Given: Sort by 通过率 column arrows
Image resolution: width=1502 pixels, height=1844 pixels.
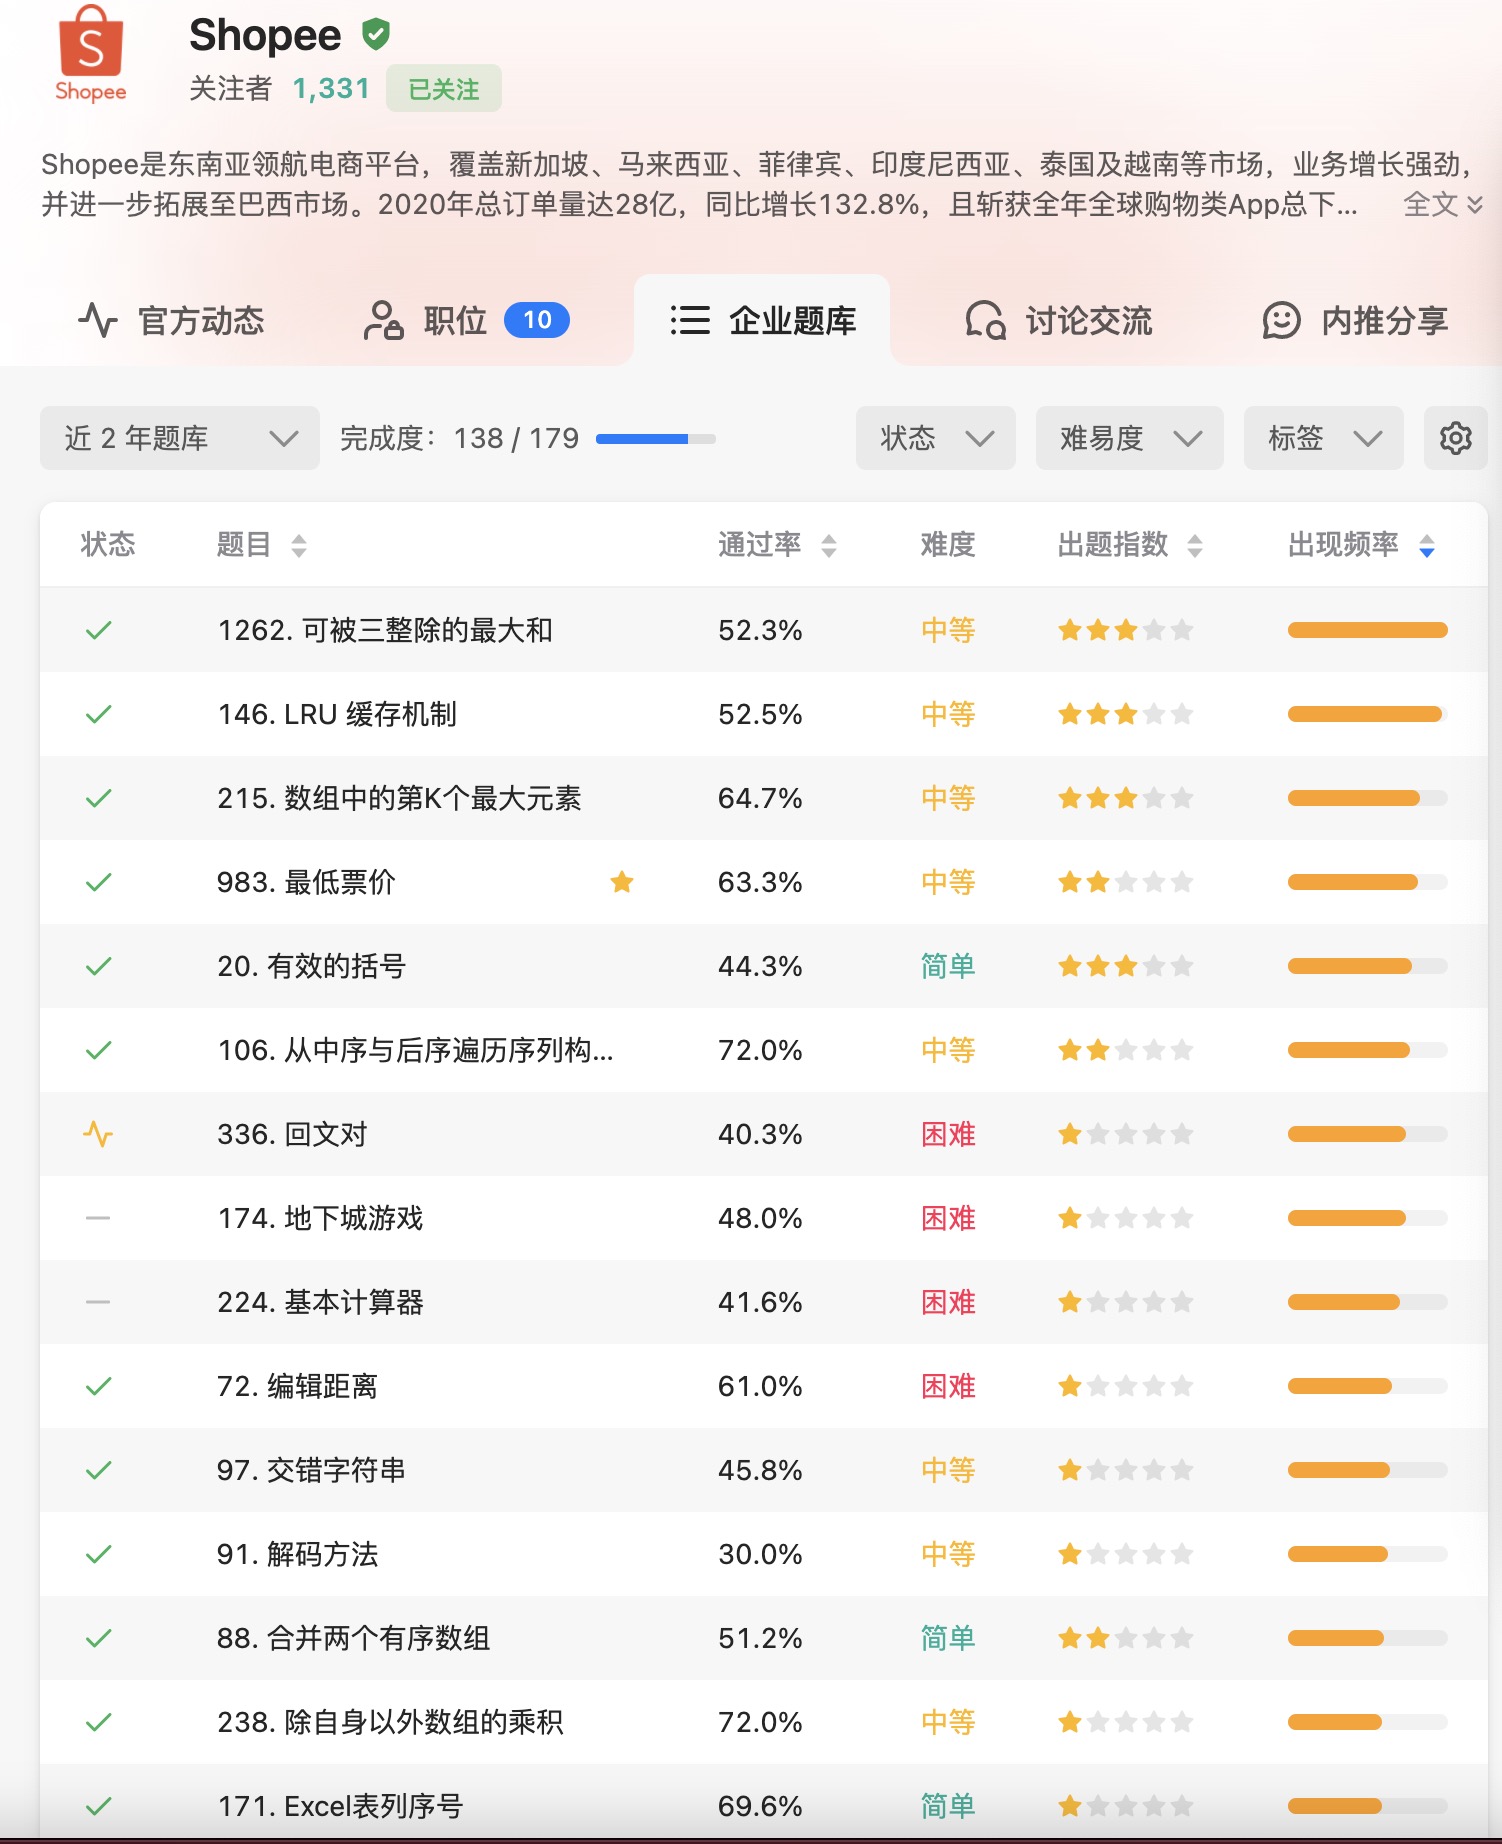Looking at the screenshot, I should pyautogui.click(x=829, y=546).
